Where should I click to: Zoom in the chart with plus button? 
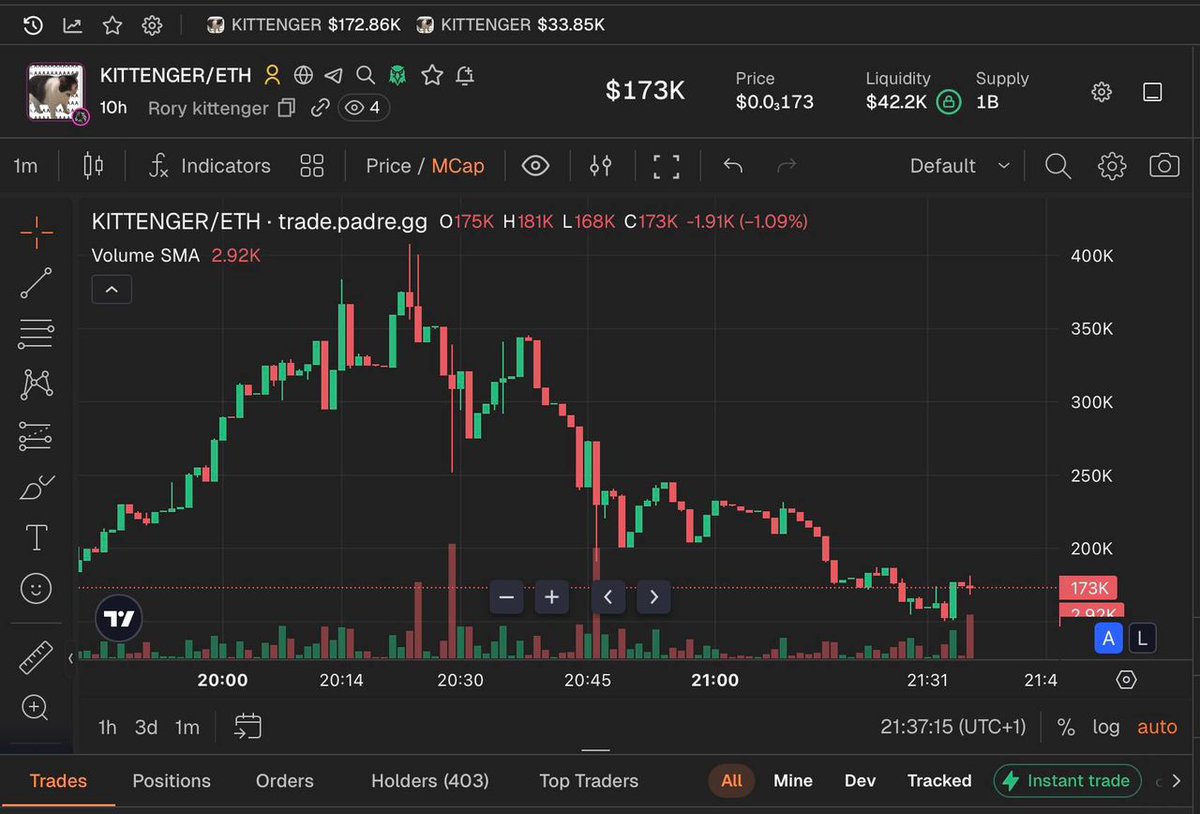tap(551, 598)
